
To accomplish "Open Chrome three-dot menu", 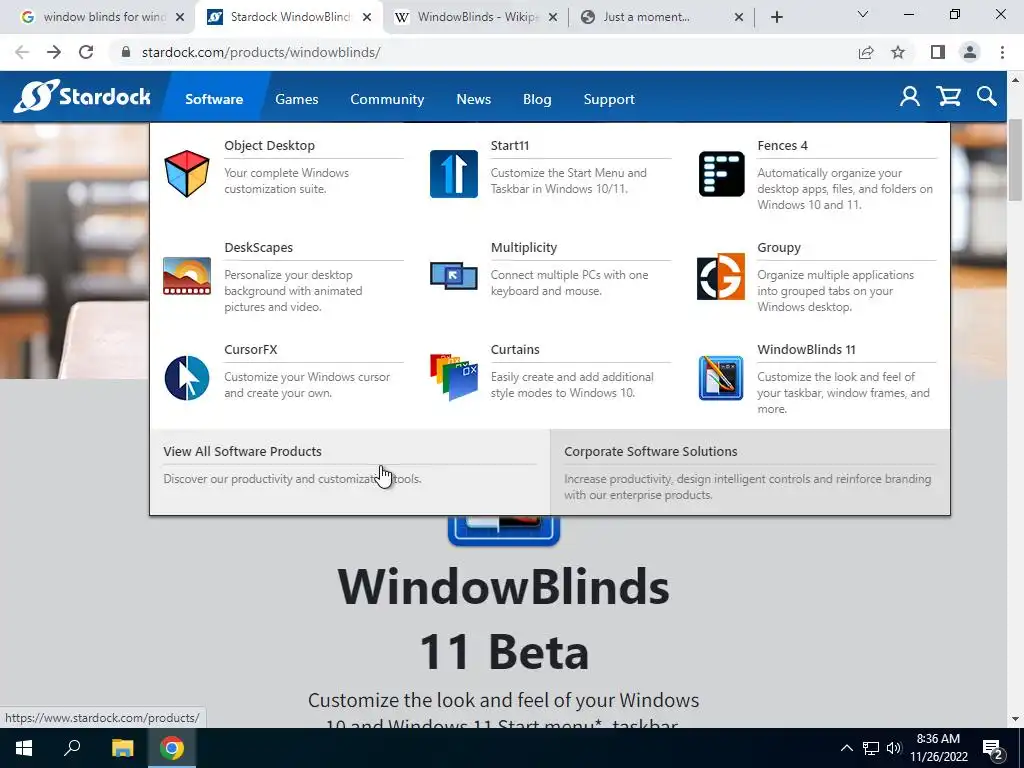I will pyautogui.click(x=1002, y=52).
